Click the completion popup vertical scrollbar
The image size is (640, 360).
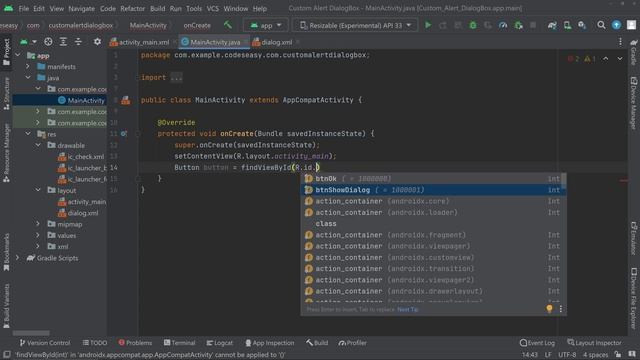point(564,180)
